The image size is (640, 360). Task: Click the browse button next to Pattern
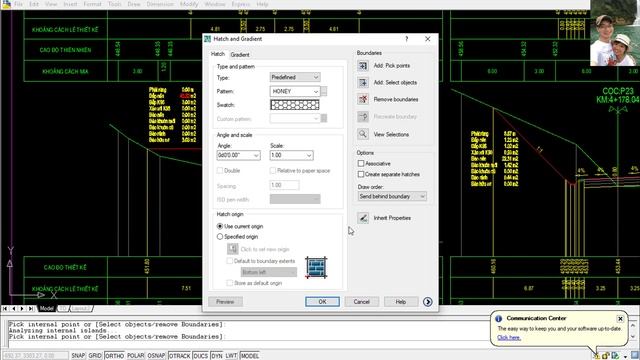(324, 91)
